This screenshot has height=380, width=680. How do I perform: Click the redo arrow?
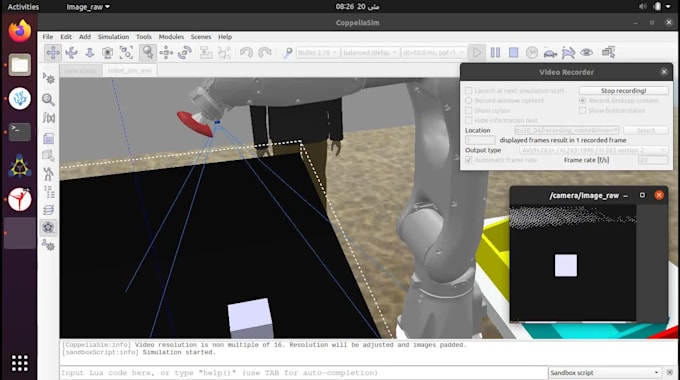265,52
